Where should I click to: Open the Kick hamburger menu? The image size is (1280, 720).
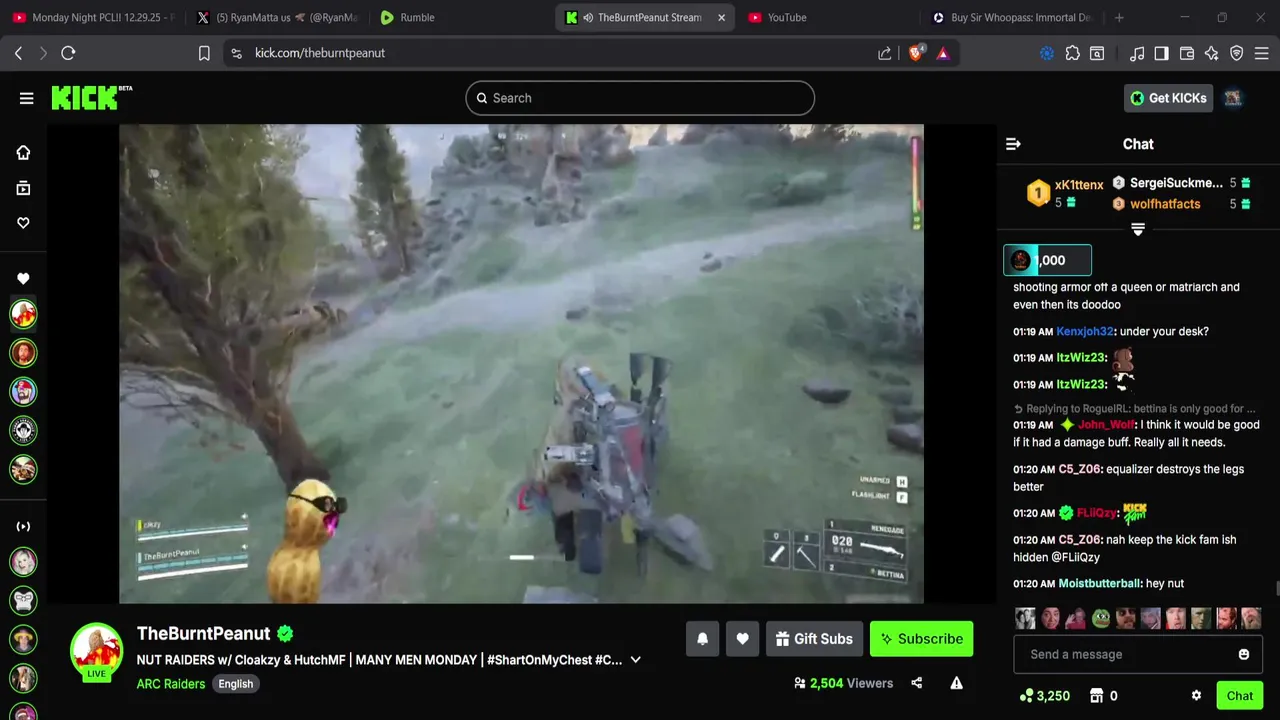(x=26, y=98)
